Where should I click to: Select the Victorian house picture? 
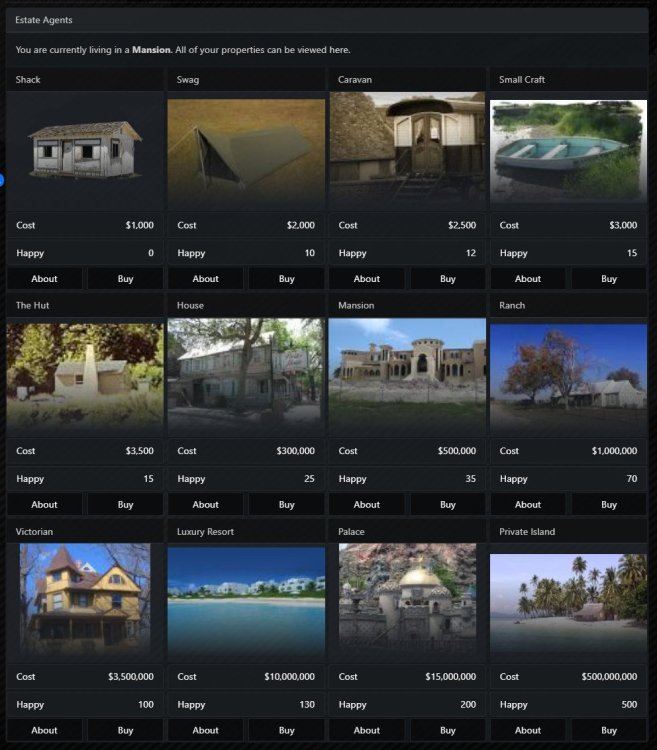85,601
